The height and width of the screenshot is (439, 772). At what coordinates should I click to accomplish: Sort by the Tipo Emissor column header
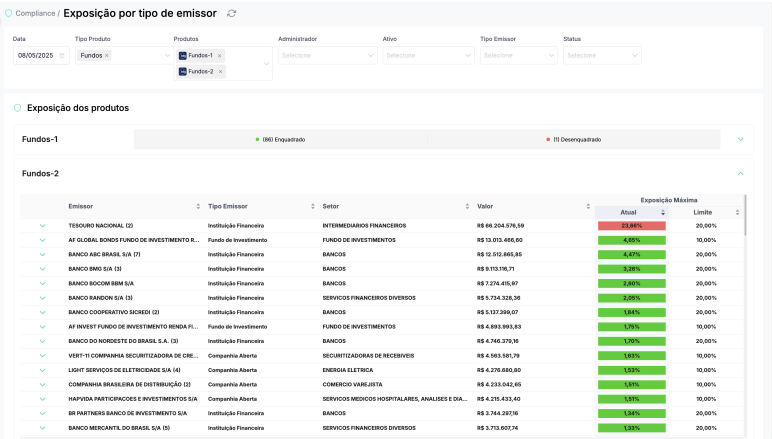coord(313,206)
